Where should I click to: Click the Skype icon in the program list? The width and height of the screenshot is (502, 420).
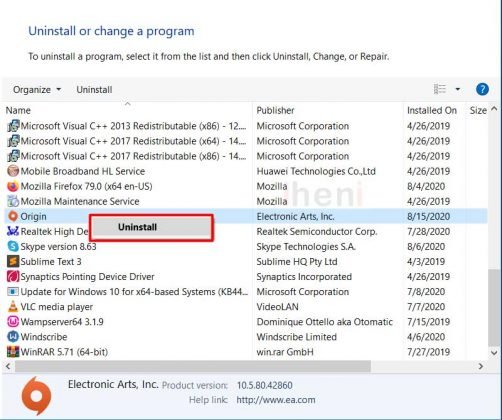click(x=13, y=247)
